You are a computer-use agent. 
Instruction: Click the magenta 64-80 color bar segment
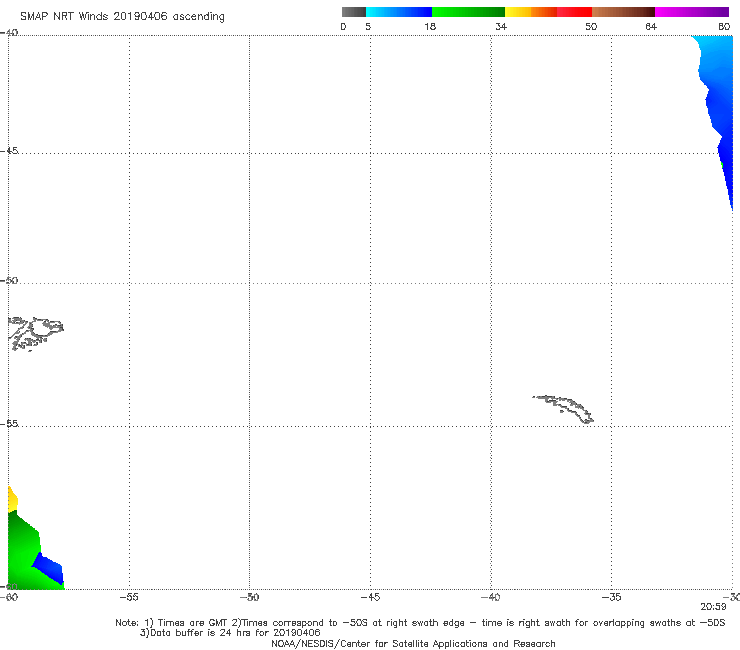[692, 12]
